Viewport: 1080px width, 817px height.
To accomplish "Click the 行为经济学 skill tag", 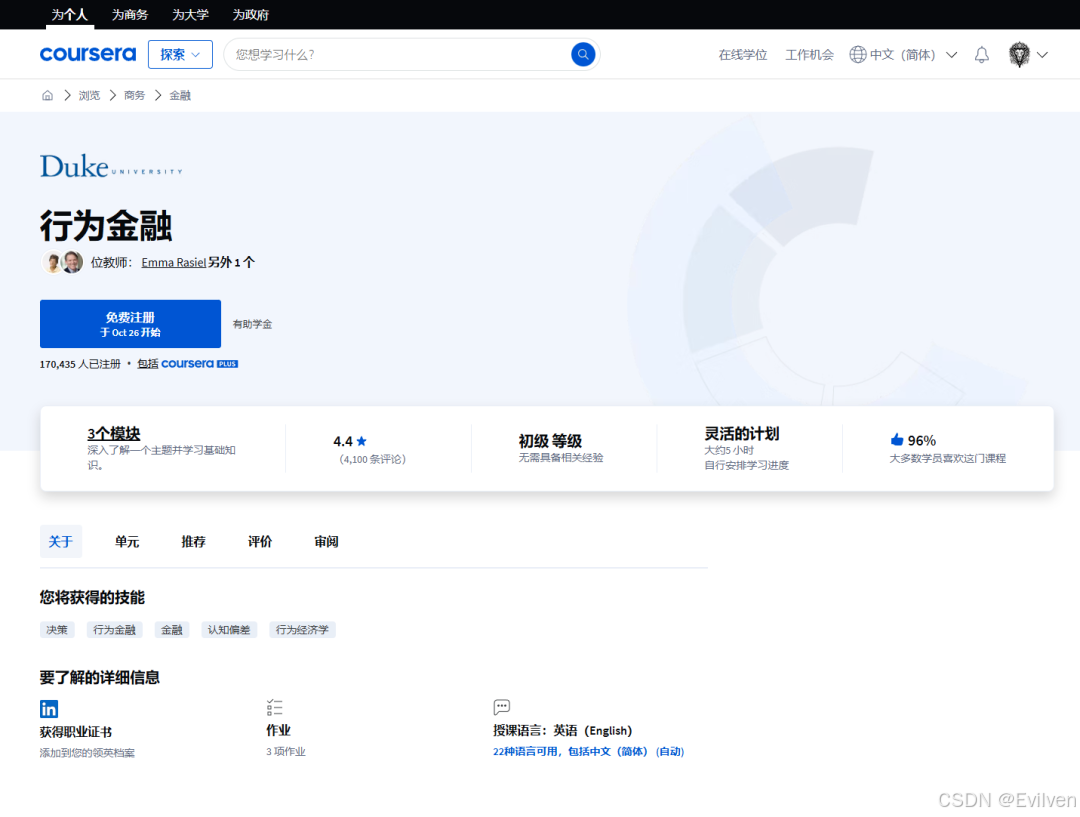I will pos(302,630).
